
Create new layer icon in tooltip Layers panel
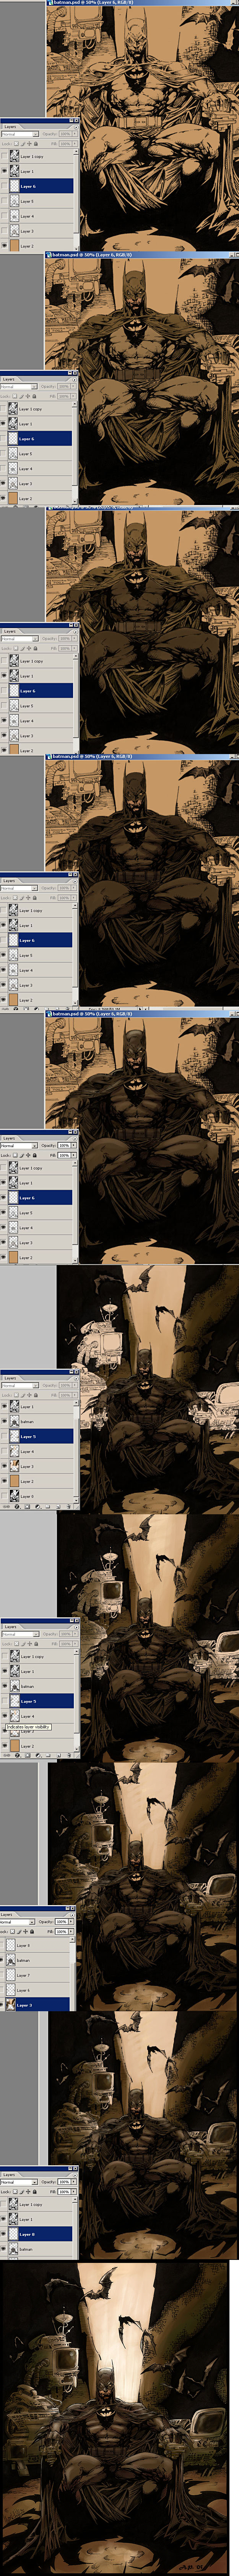point(58,1755)
